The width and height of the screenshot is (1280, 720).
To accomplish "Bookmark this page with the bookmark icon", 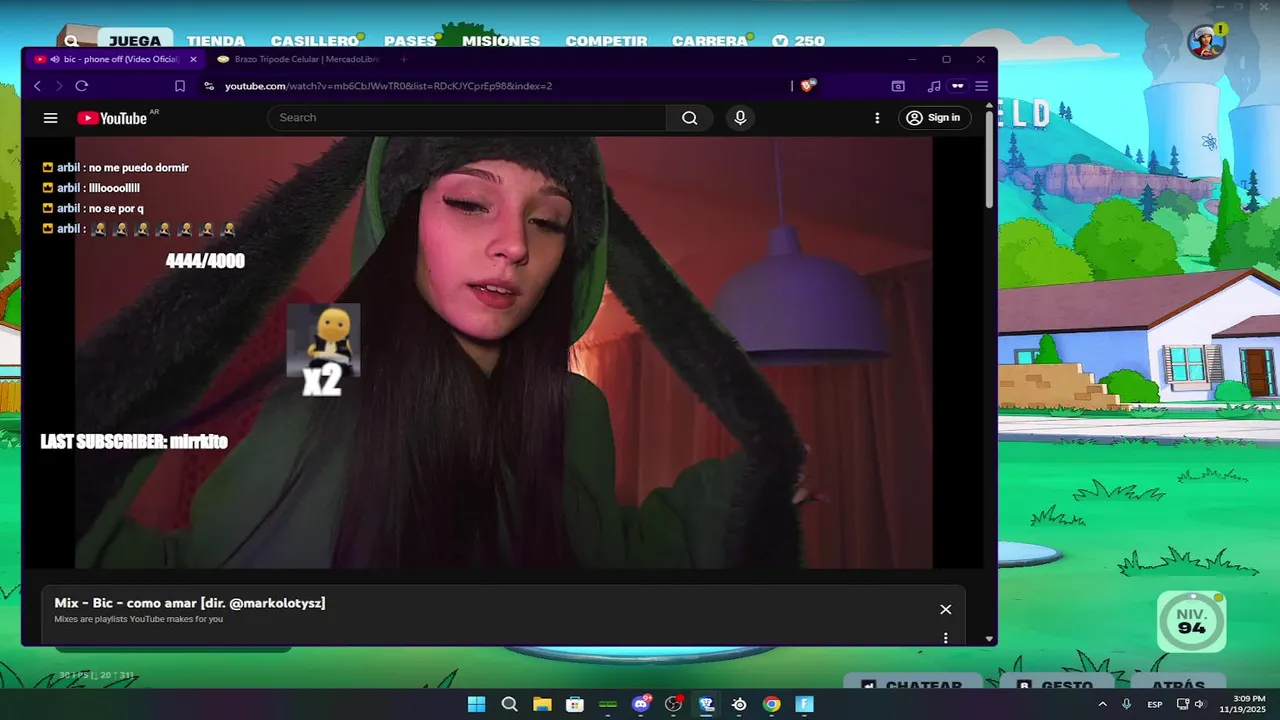I will [x=180, y=86].
